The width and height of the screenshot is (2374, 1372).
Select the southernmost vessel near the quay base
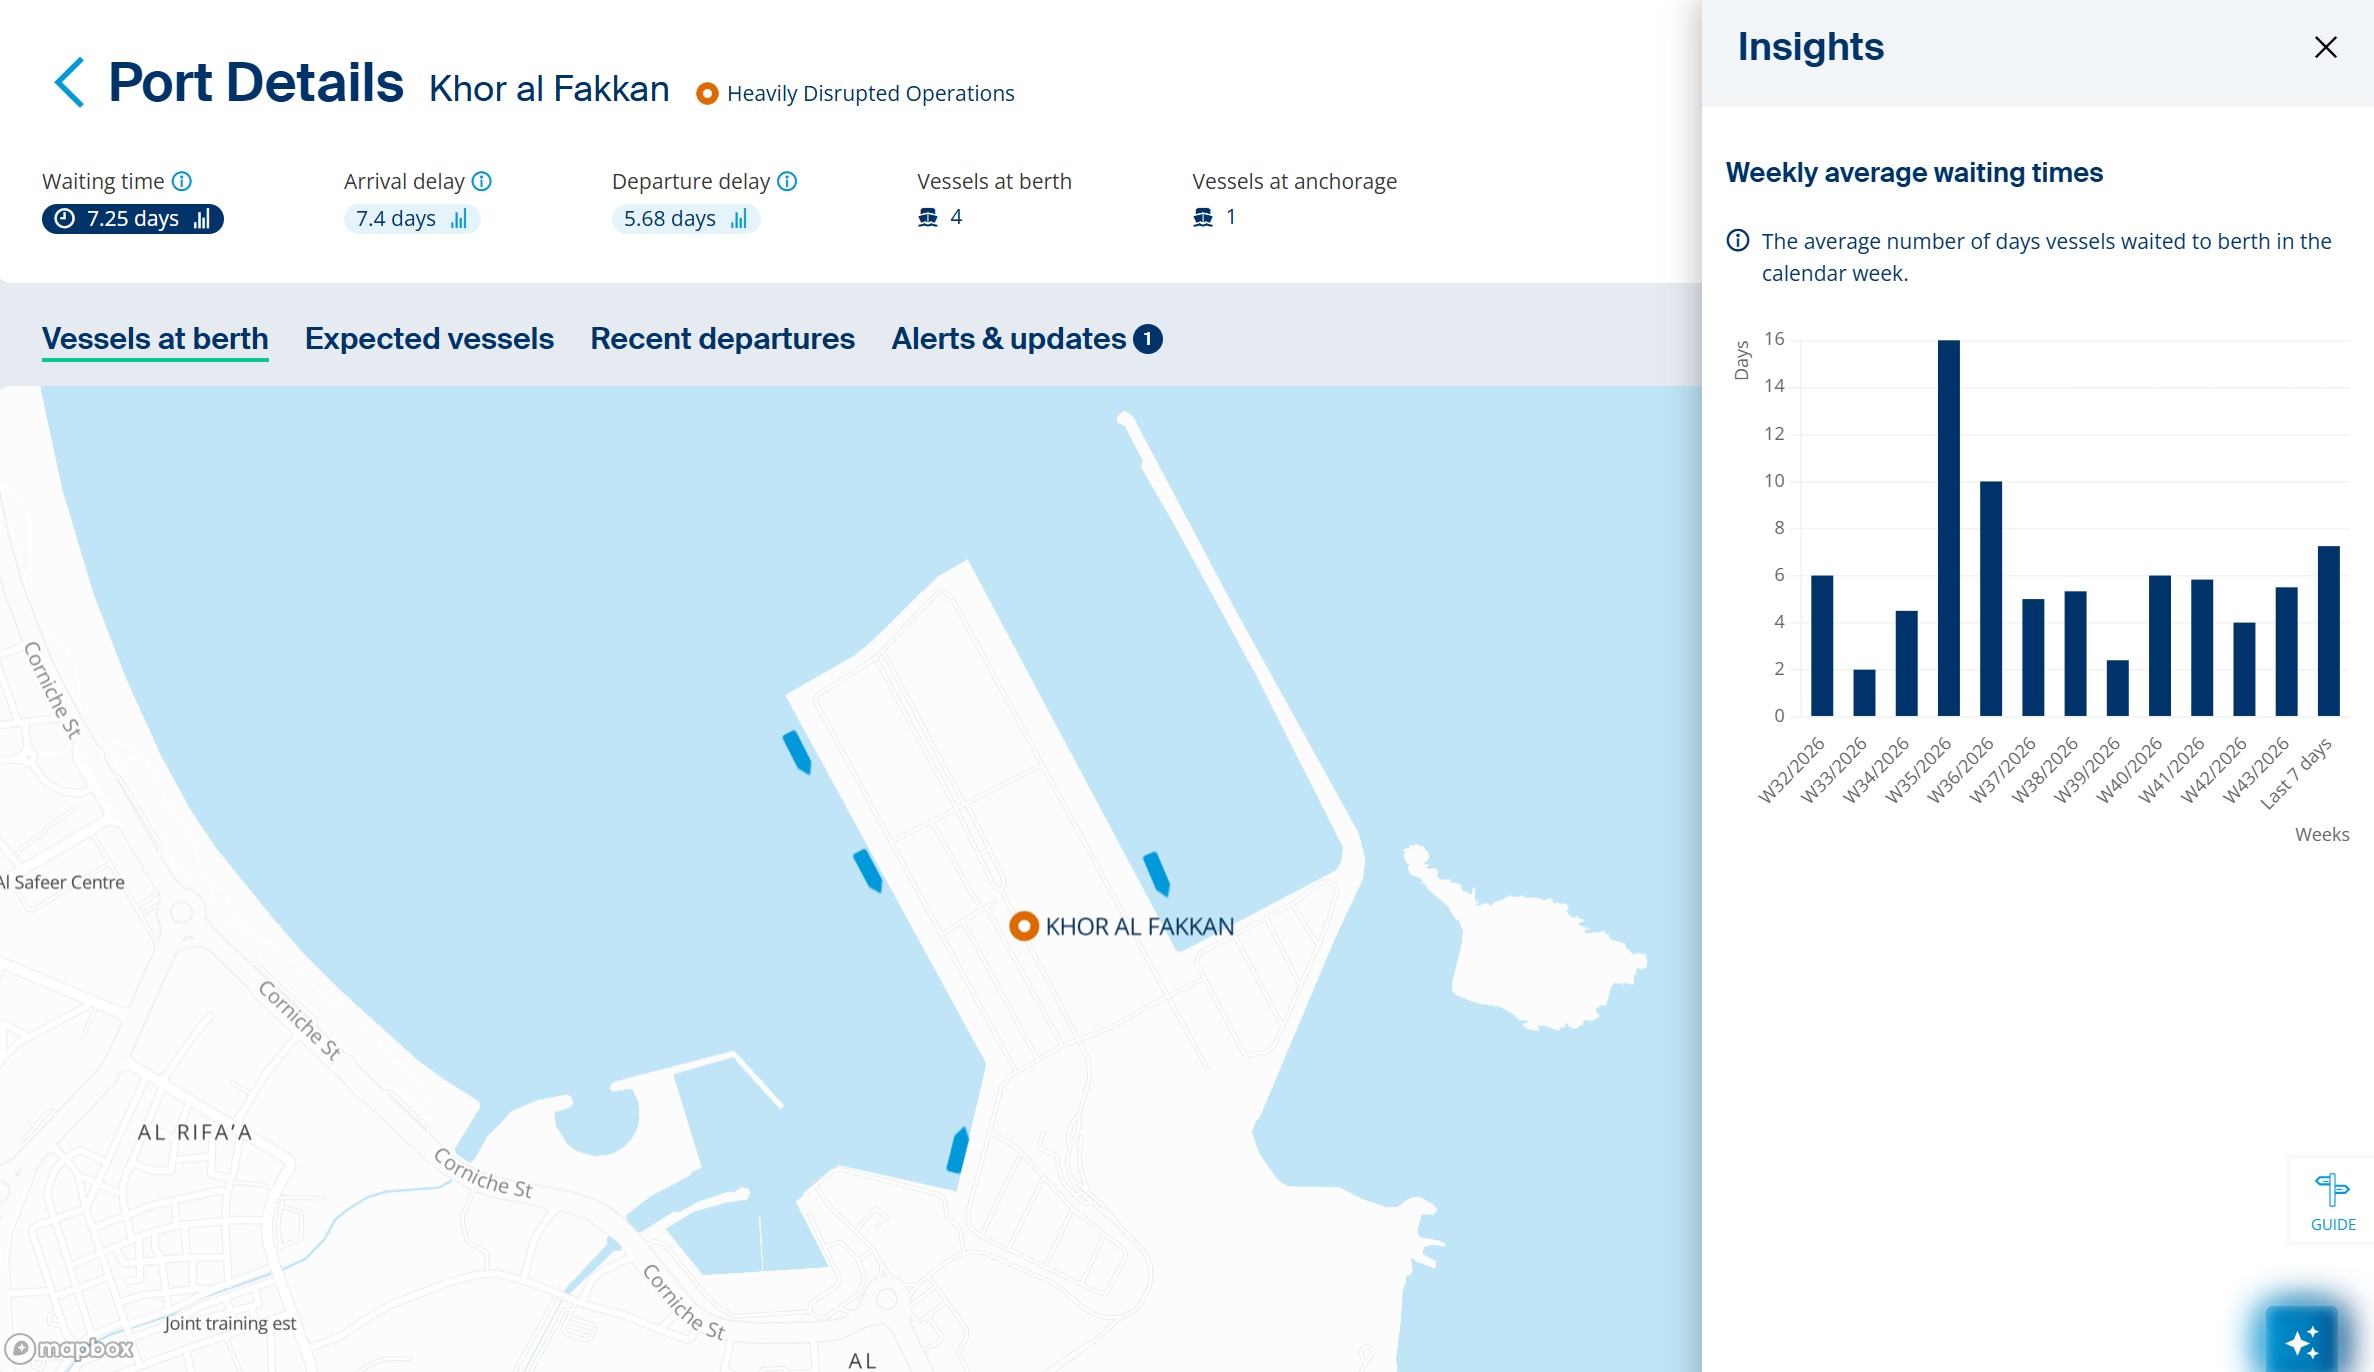958,1150
